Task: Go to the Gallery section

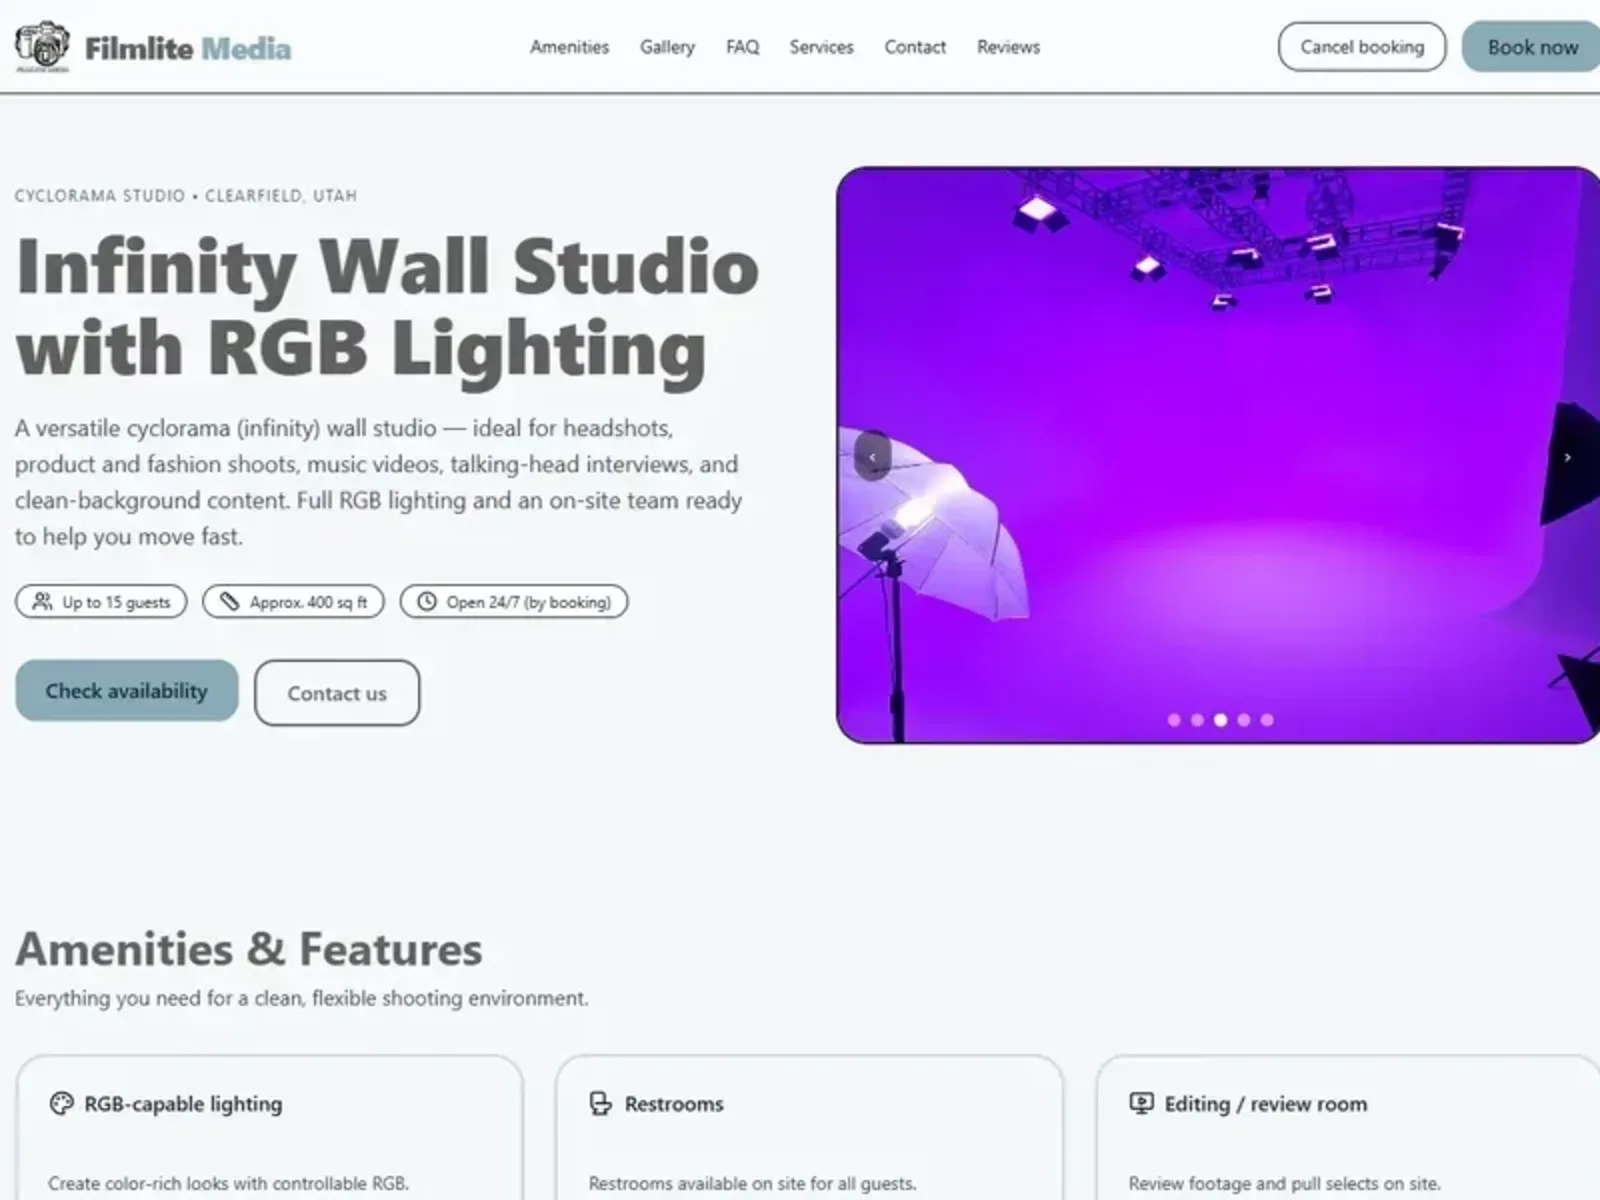Action: 667,47
